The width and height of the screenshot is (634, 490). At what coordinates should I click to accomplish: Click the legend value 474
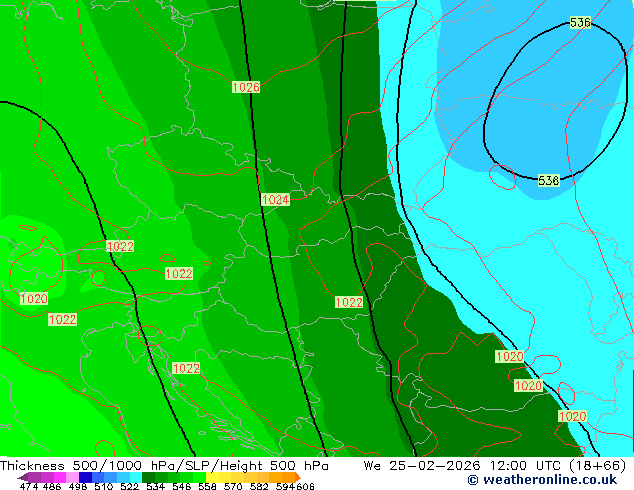29,486
